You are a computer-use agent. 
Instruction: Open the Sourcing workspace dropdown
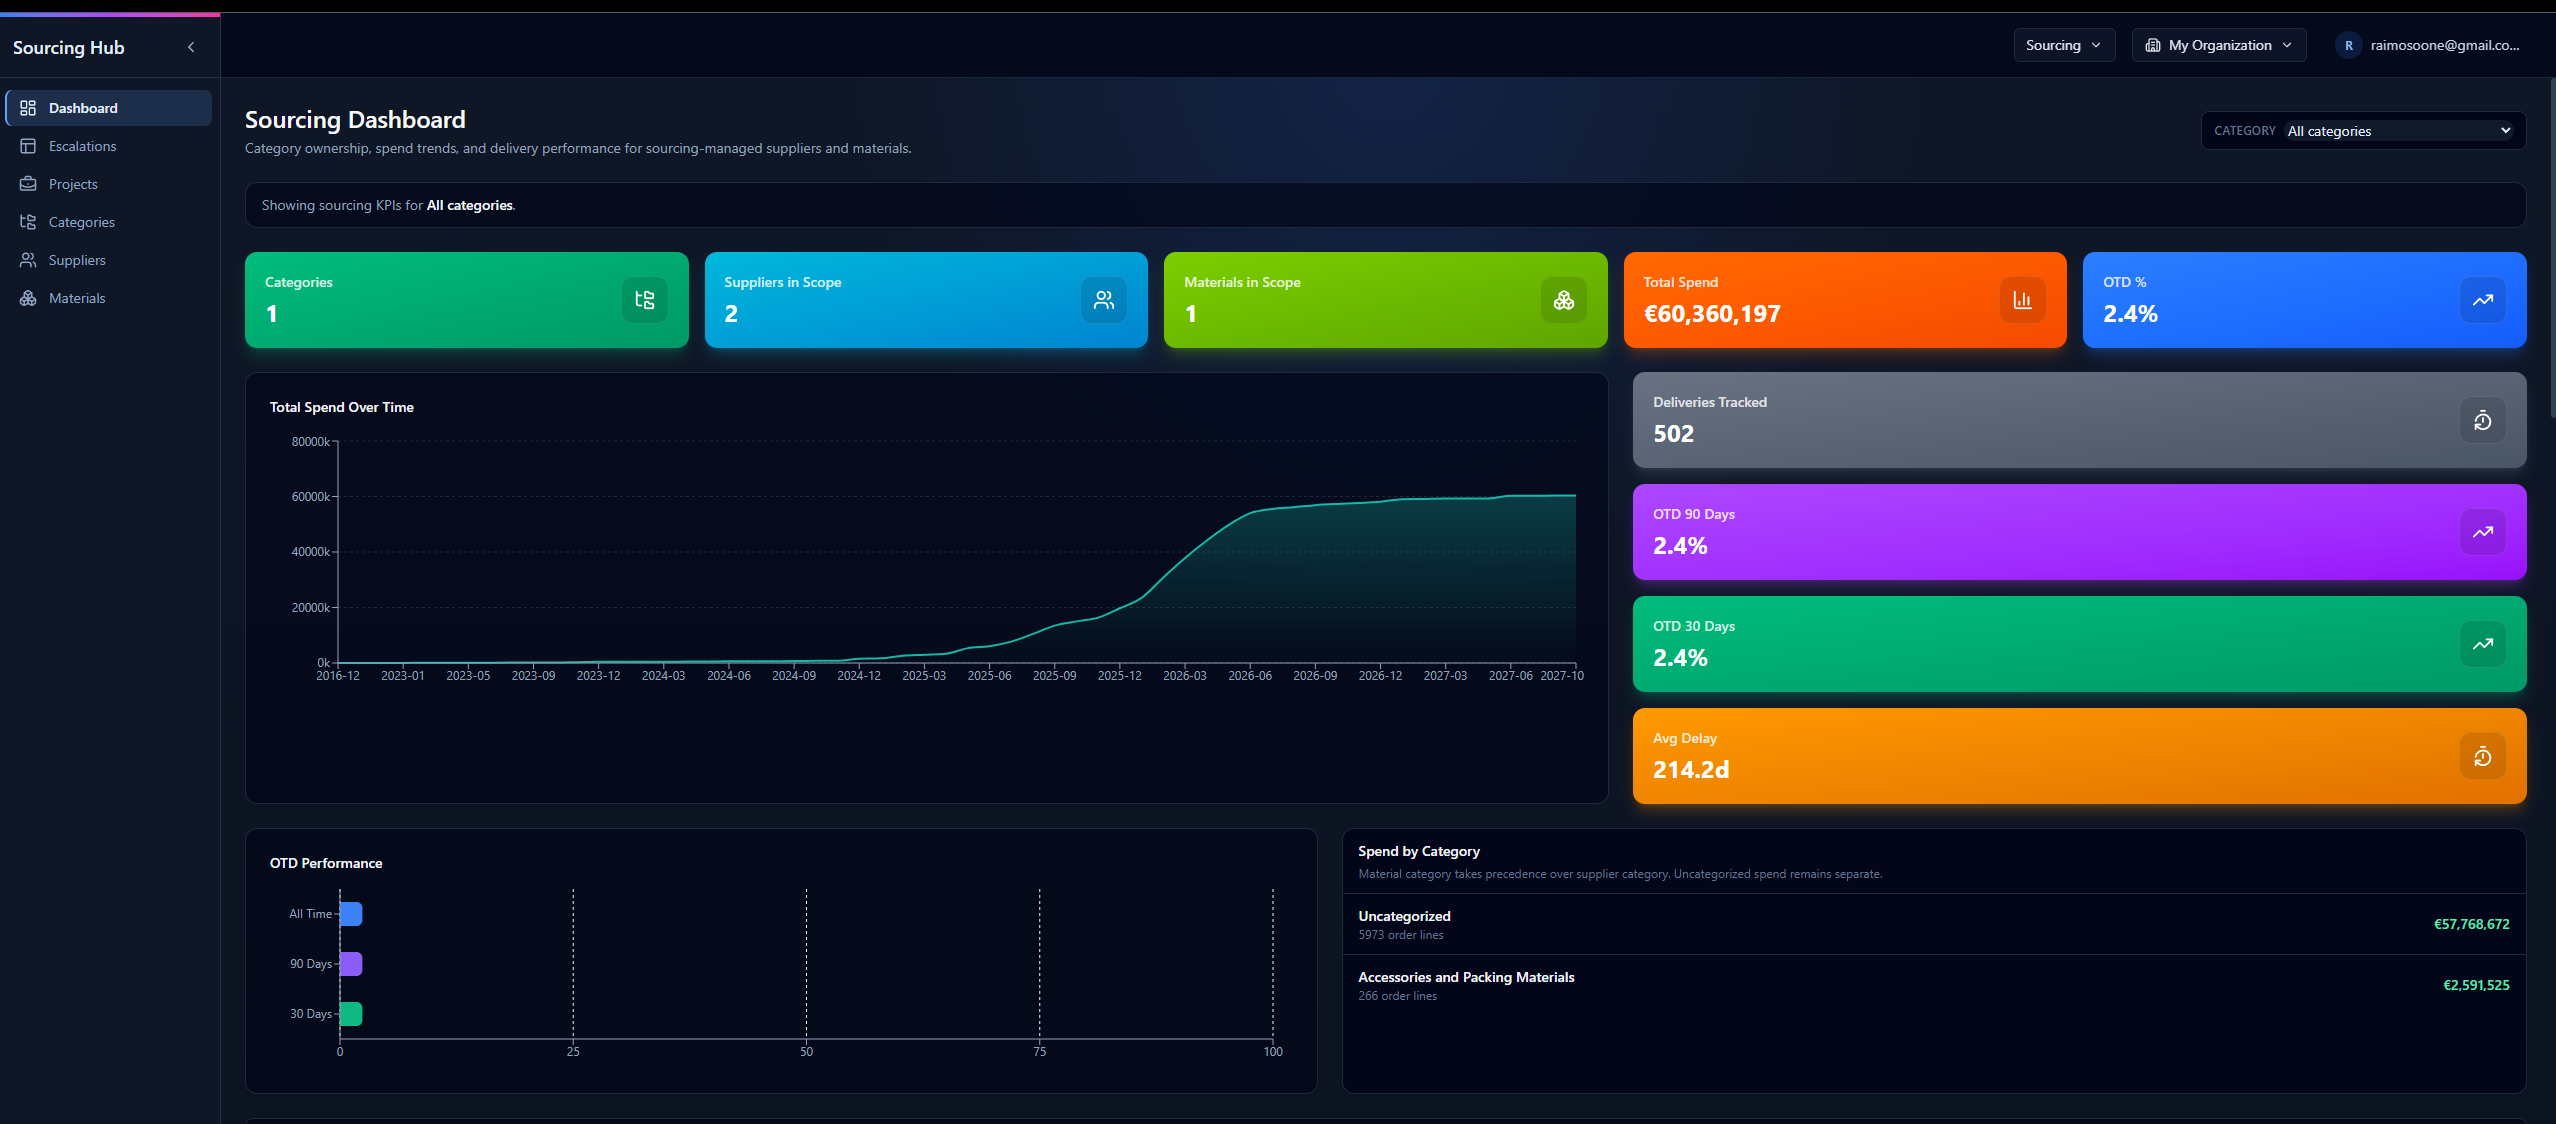(x=2063, y=44)
